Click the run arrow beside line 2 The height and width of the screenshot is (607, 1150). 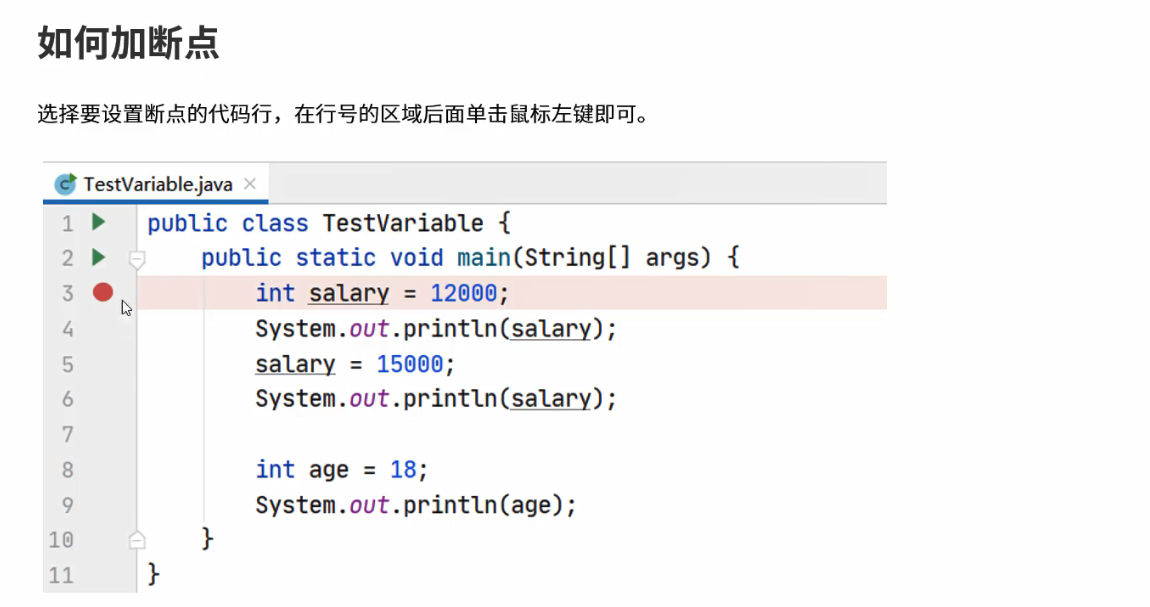click(x=99, y=257)
